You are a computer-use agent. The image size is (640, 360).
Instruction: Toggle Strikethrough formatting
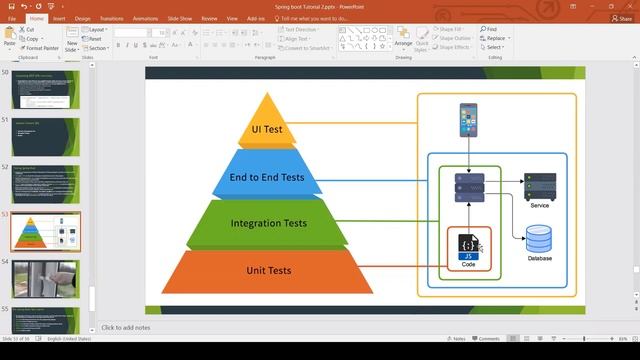153,45
